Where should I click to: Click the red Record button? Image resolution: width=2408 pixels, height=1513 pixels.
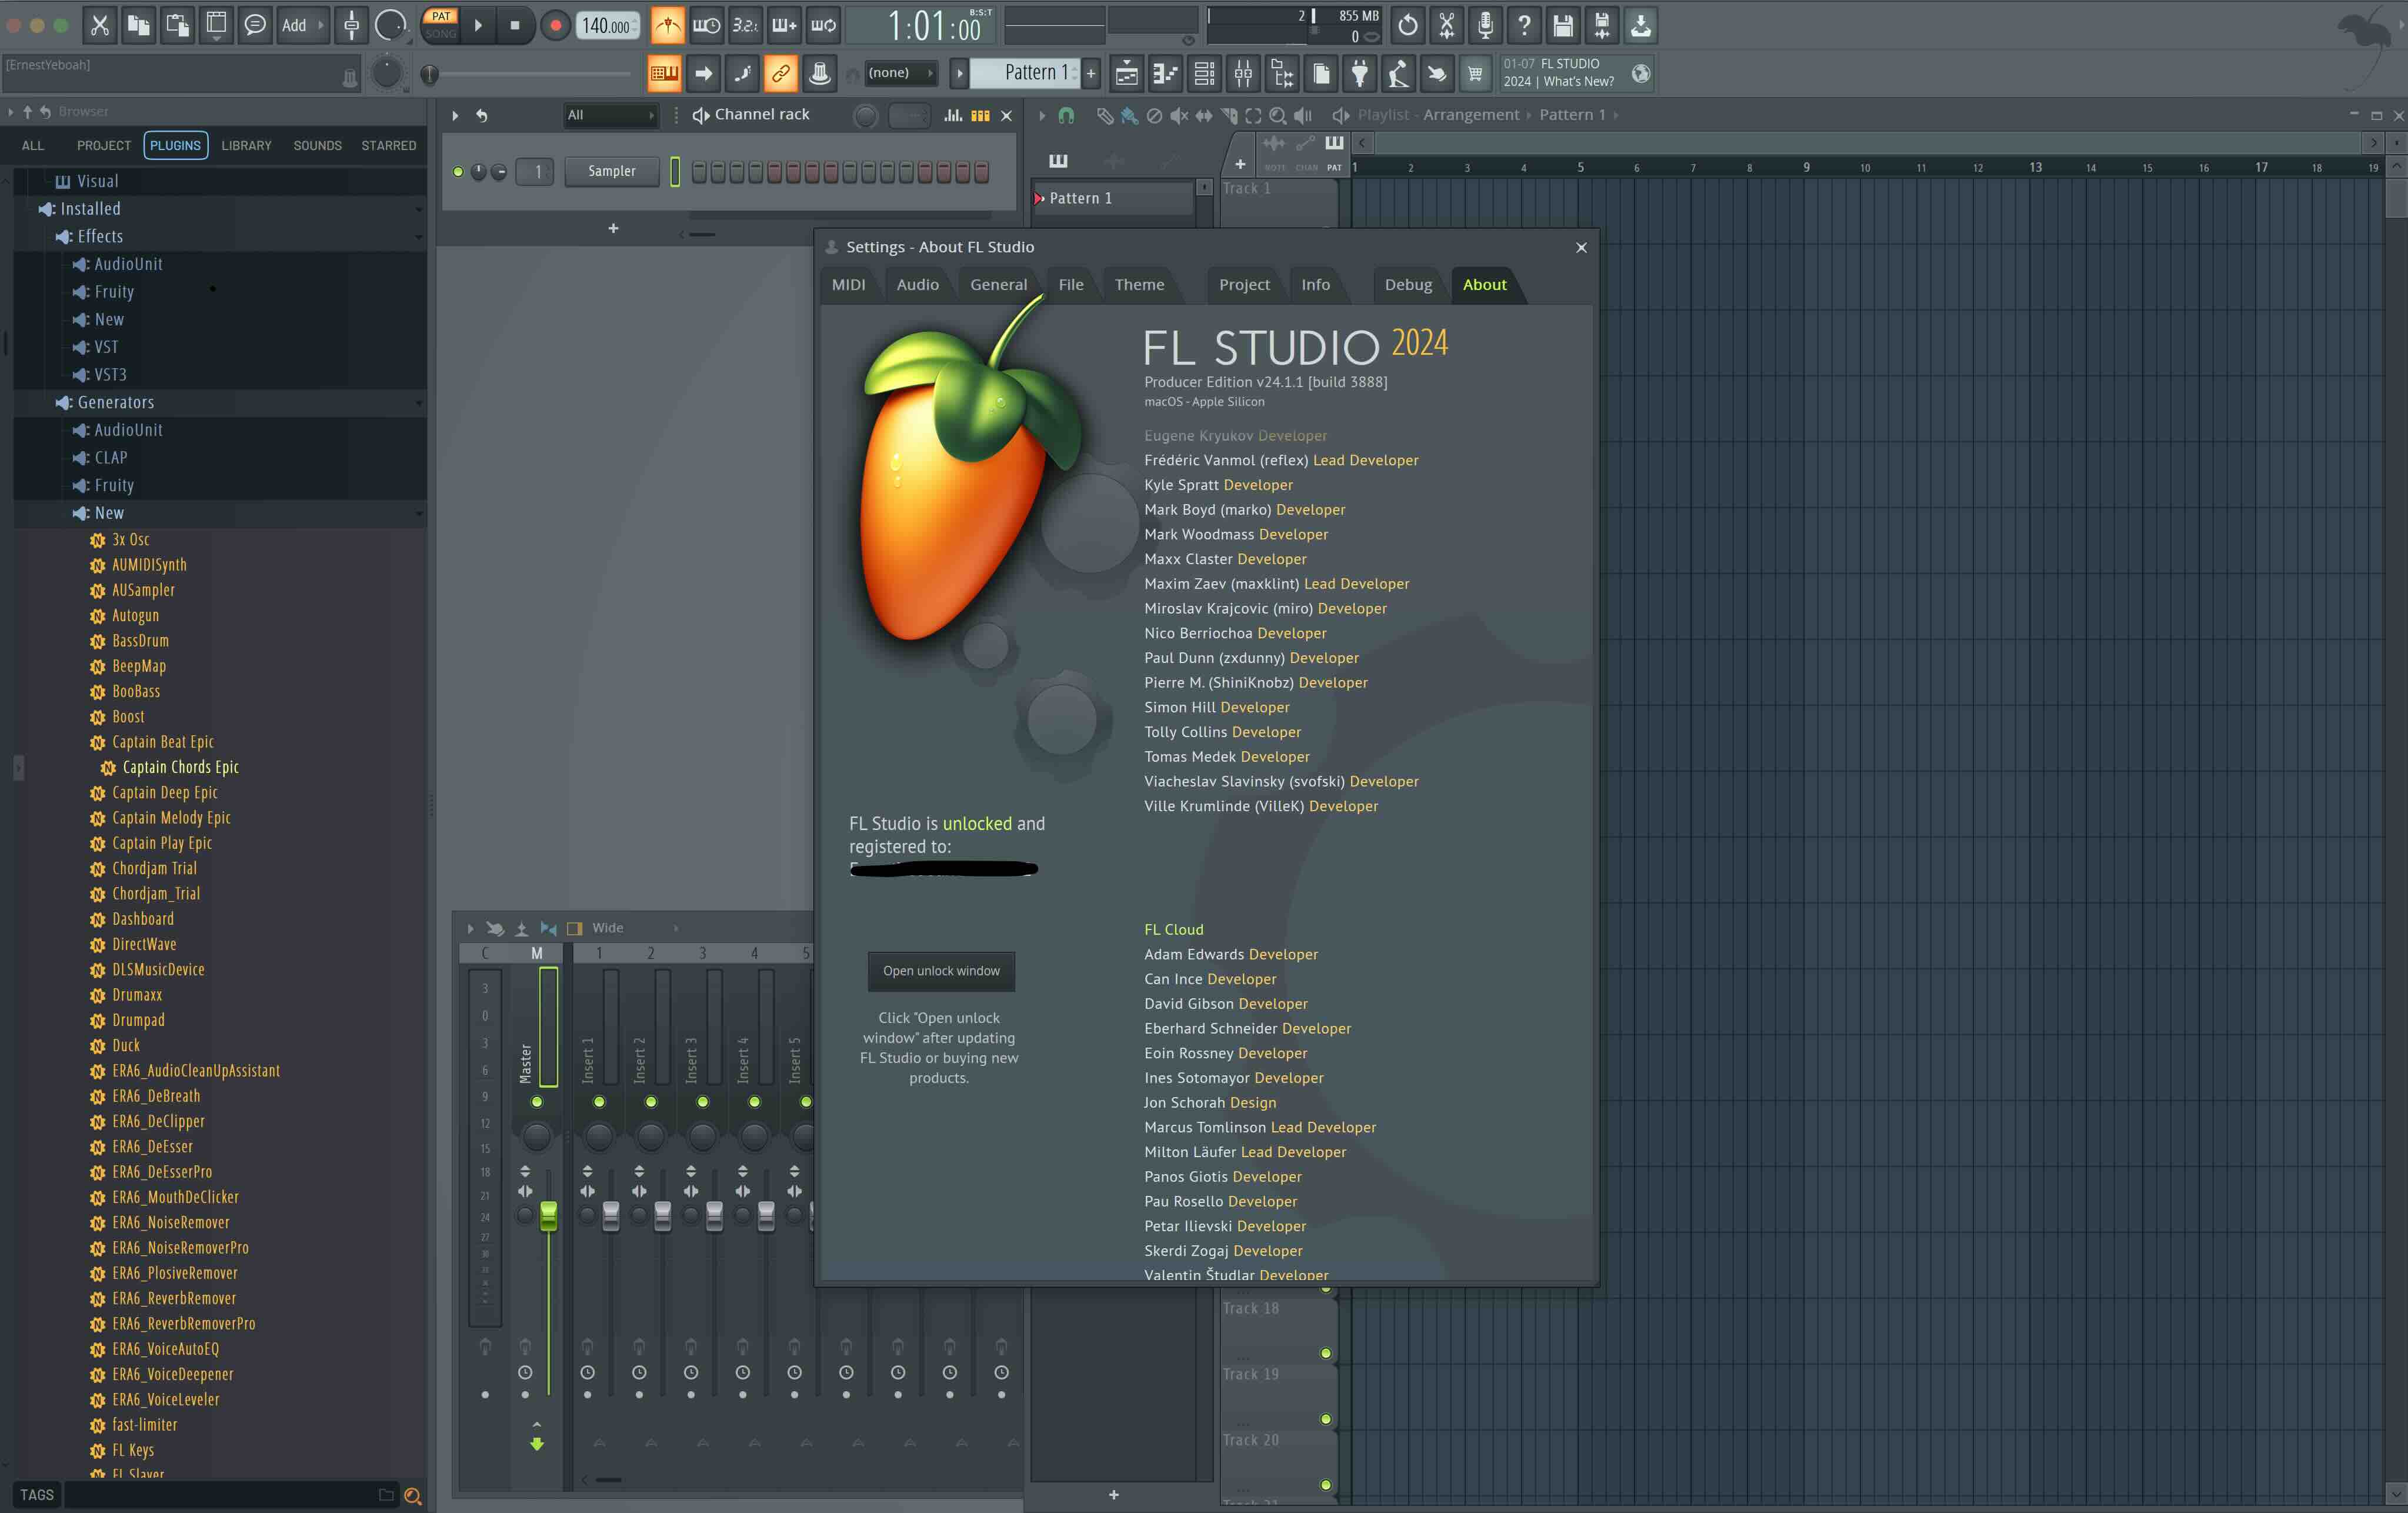click(555, 25)
